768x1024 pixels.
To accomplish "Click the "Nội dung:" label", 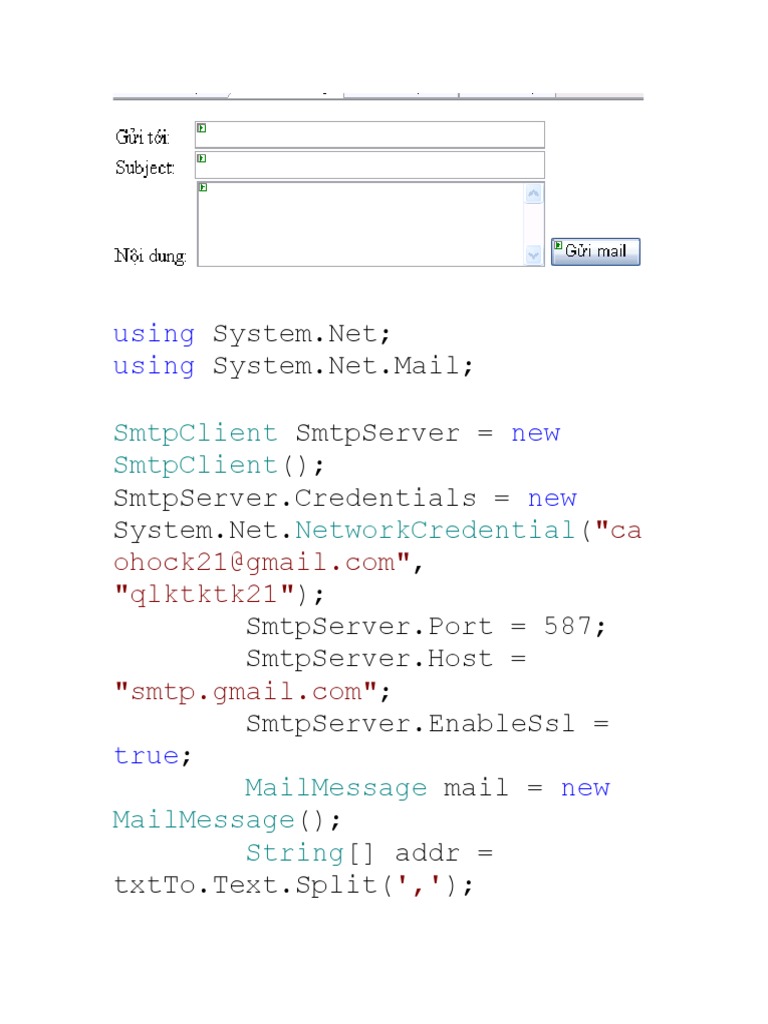I will click(x=150, y=255).
